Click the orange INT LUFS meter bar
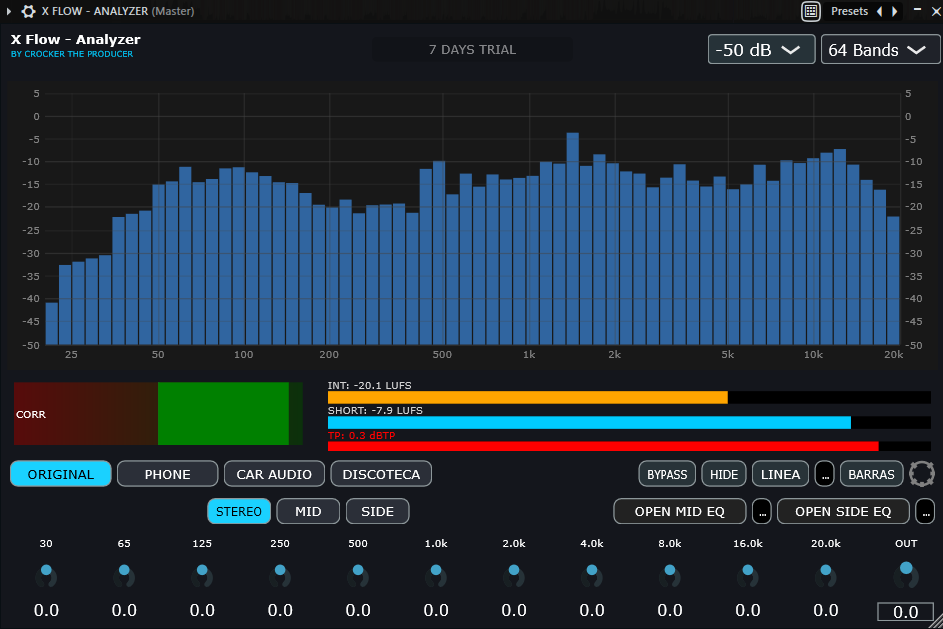This screenshot has height=629, width=943. (527, 397)
